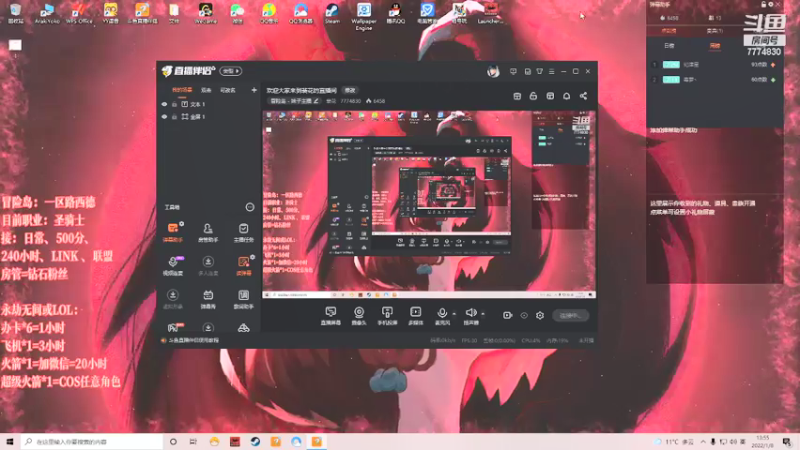Open notification center in system tray

pos(787,441)
